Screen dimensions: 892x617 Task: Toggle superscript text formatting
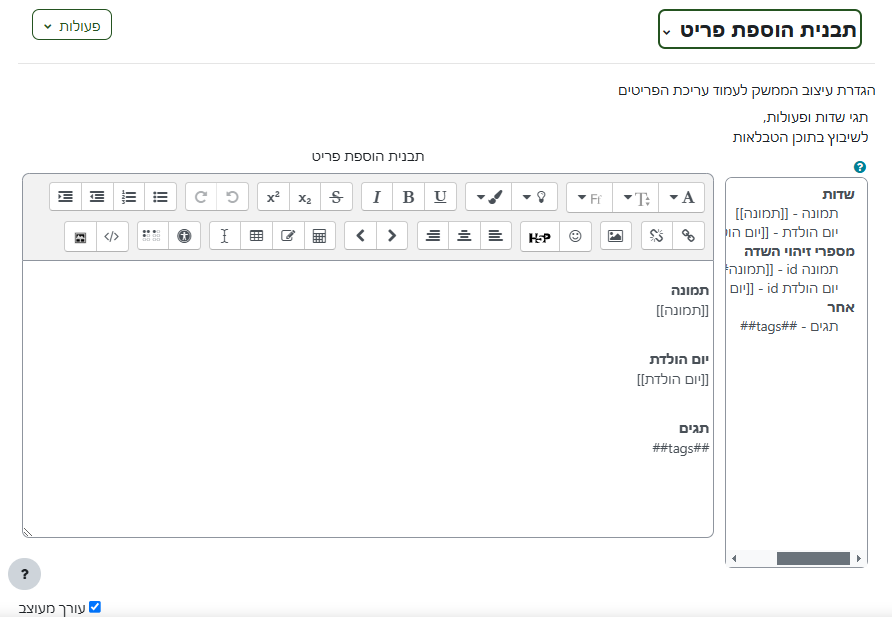pyautogui.click(x=273, y=197)
